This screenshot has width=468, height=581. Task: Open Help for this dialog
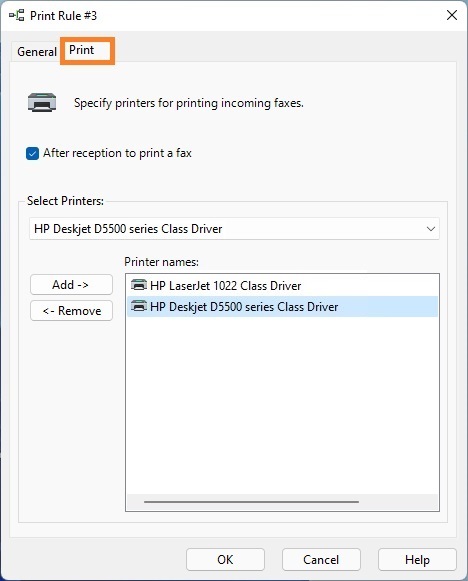pos(417,560)
